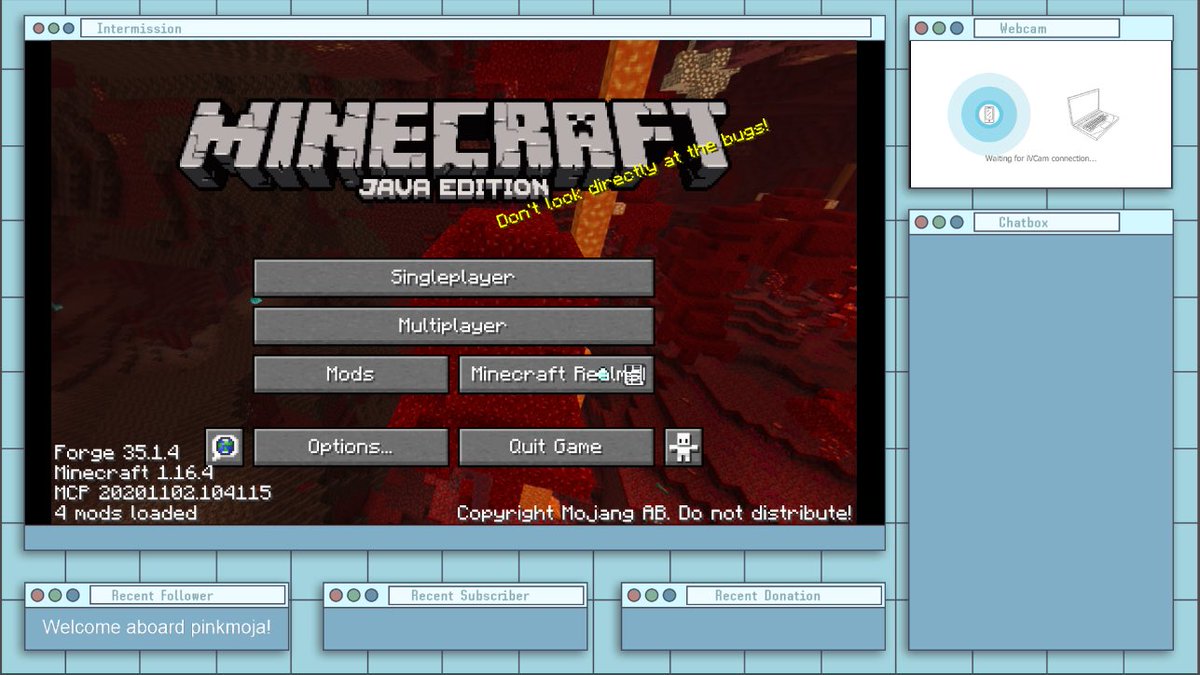The height and width of the screenshot is (675, 1200).
Task: Click Copyright Mojang AB text
Action: (x=654, y=513)
